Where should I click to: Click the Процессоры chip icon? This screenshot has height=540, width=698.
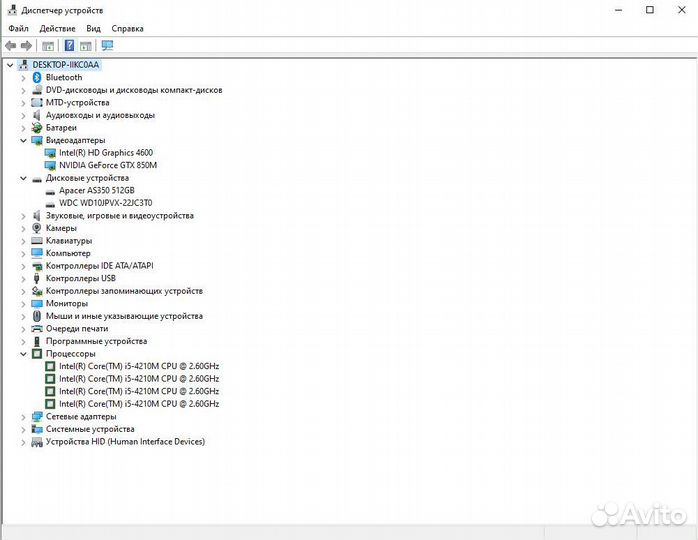37,354
